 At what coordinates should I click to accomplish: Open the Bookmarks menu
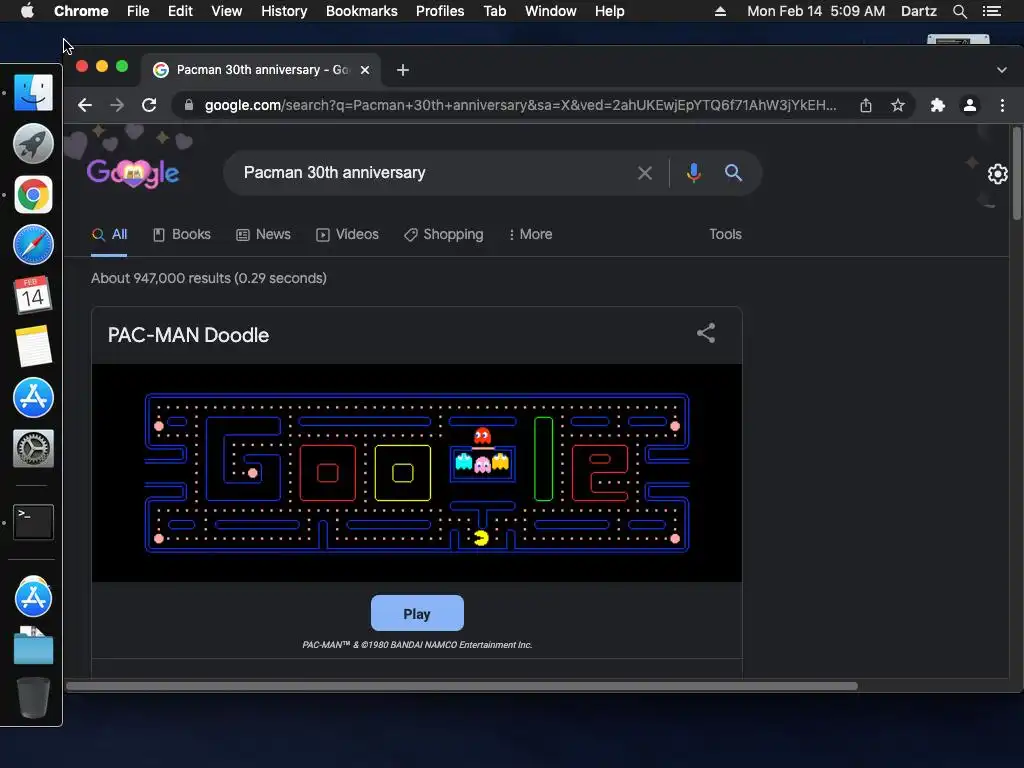tap(362, 11)
